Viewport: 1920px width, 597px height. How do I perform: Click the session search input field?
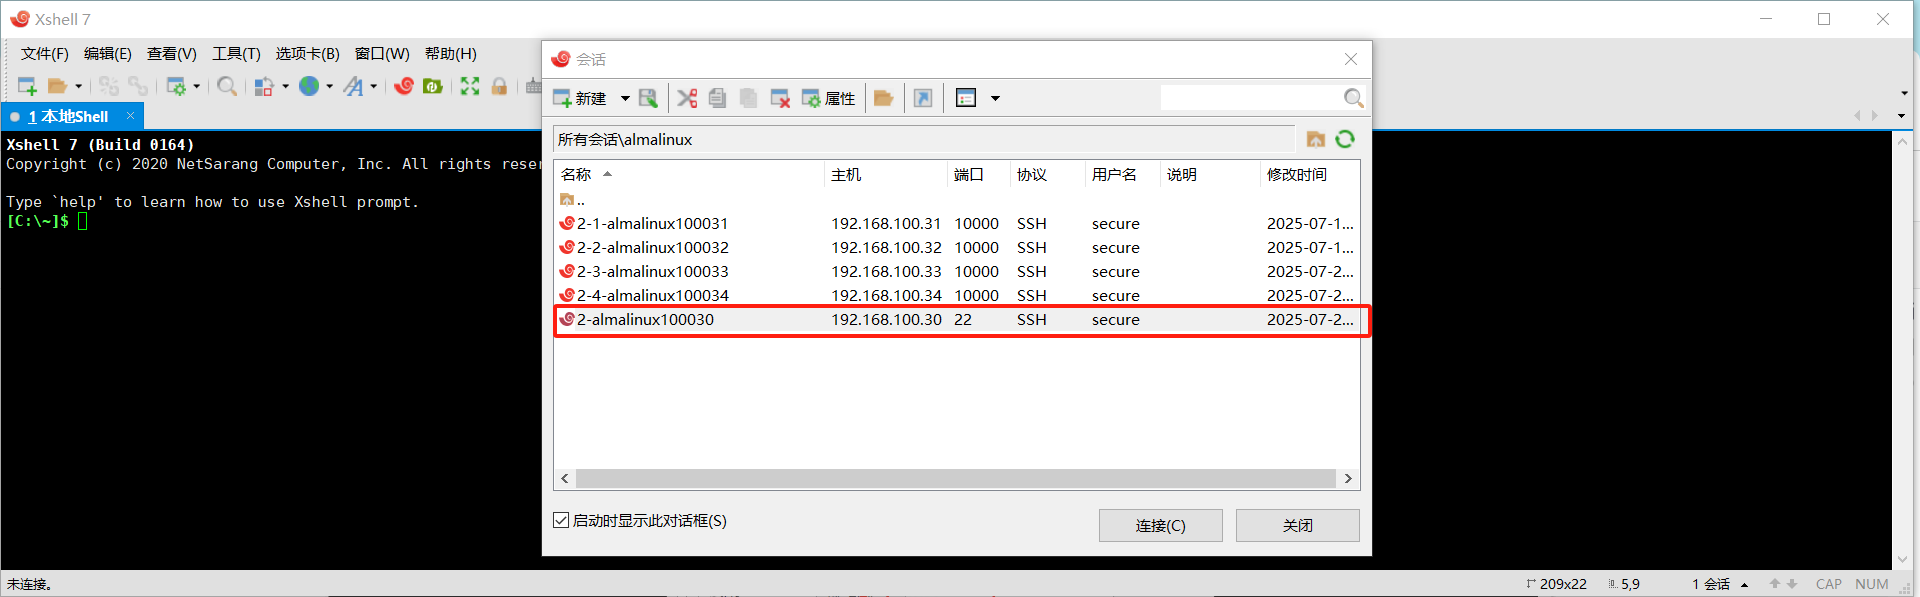point(1250,97)
